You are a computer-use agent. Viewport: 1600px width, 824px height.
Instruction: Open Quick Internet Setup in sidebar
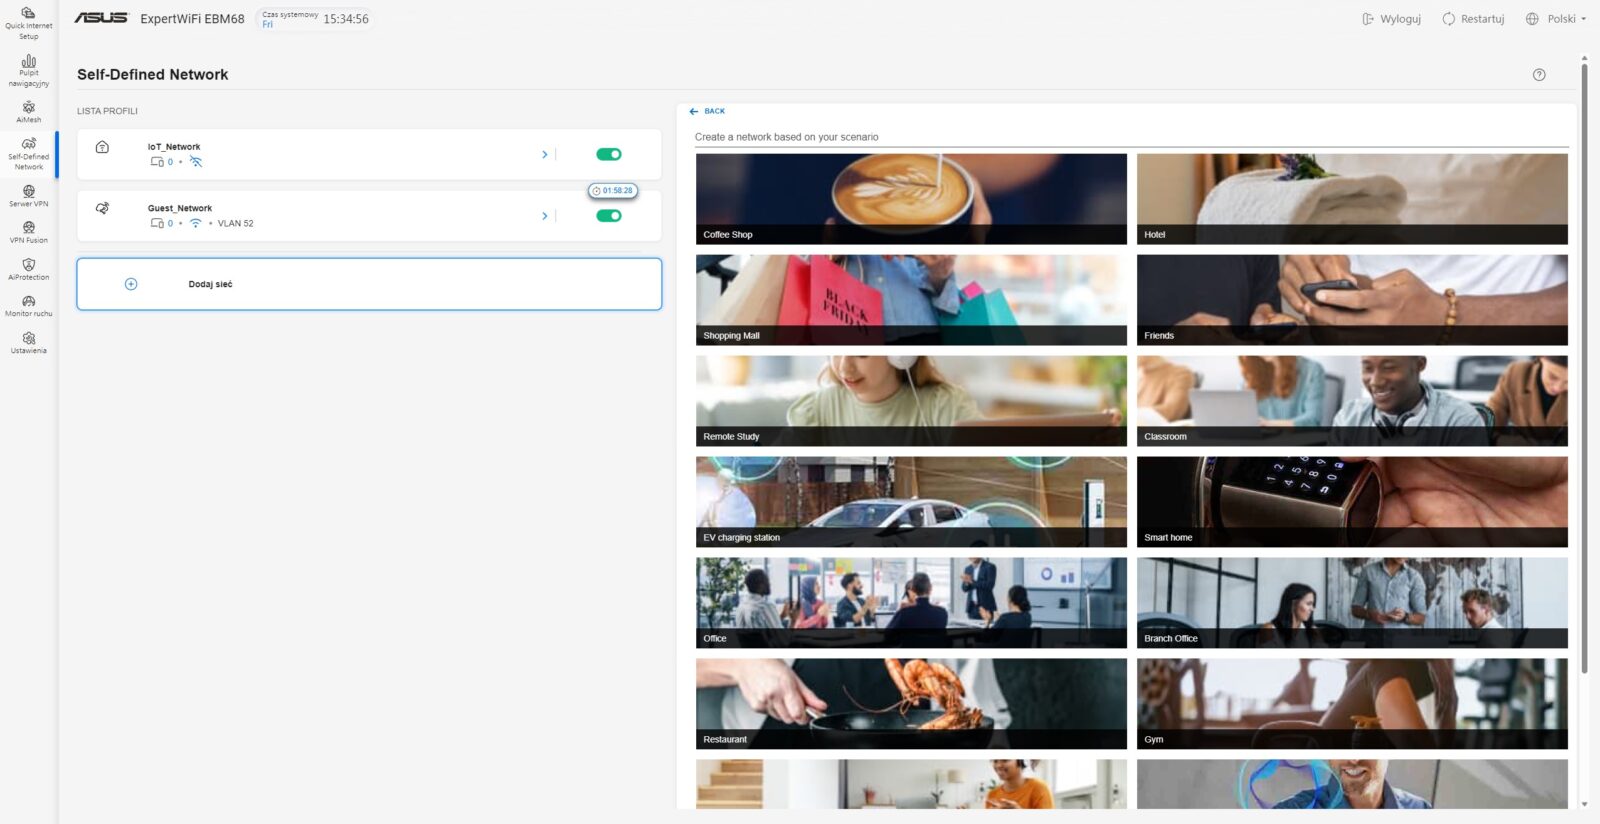point(28,22)
